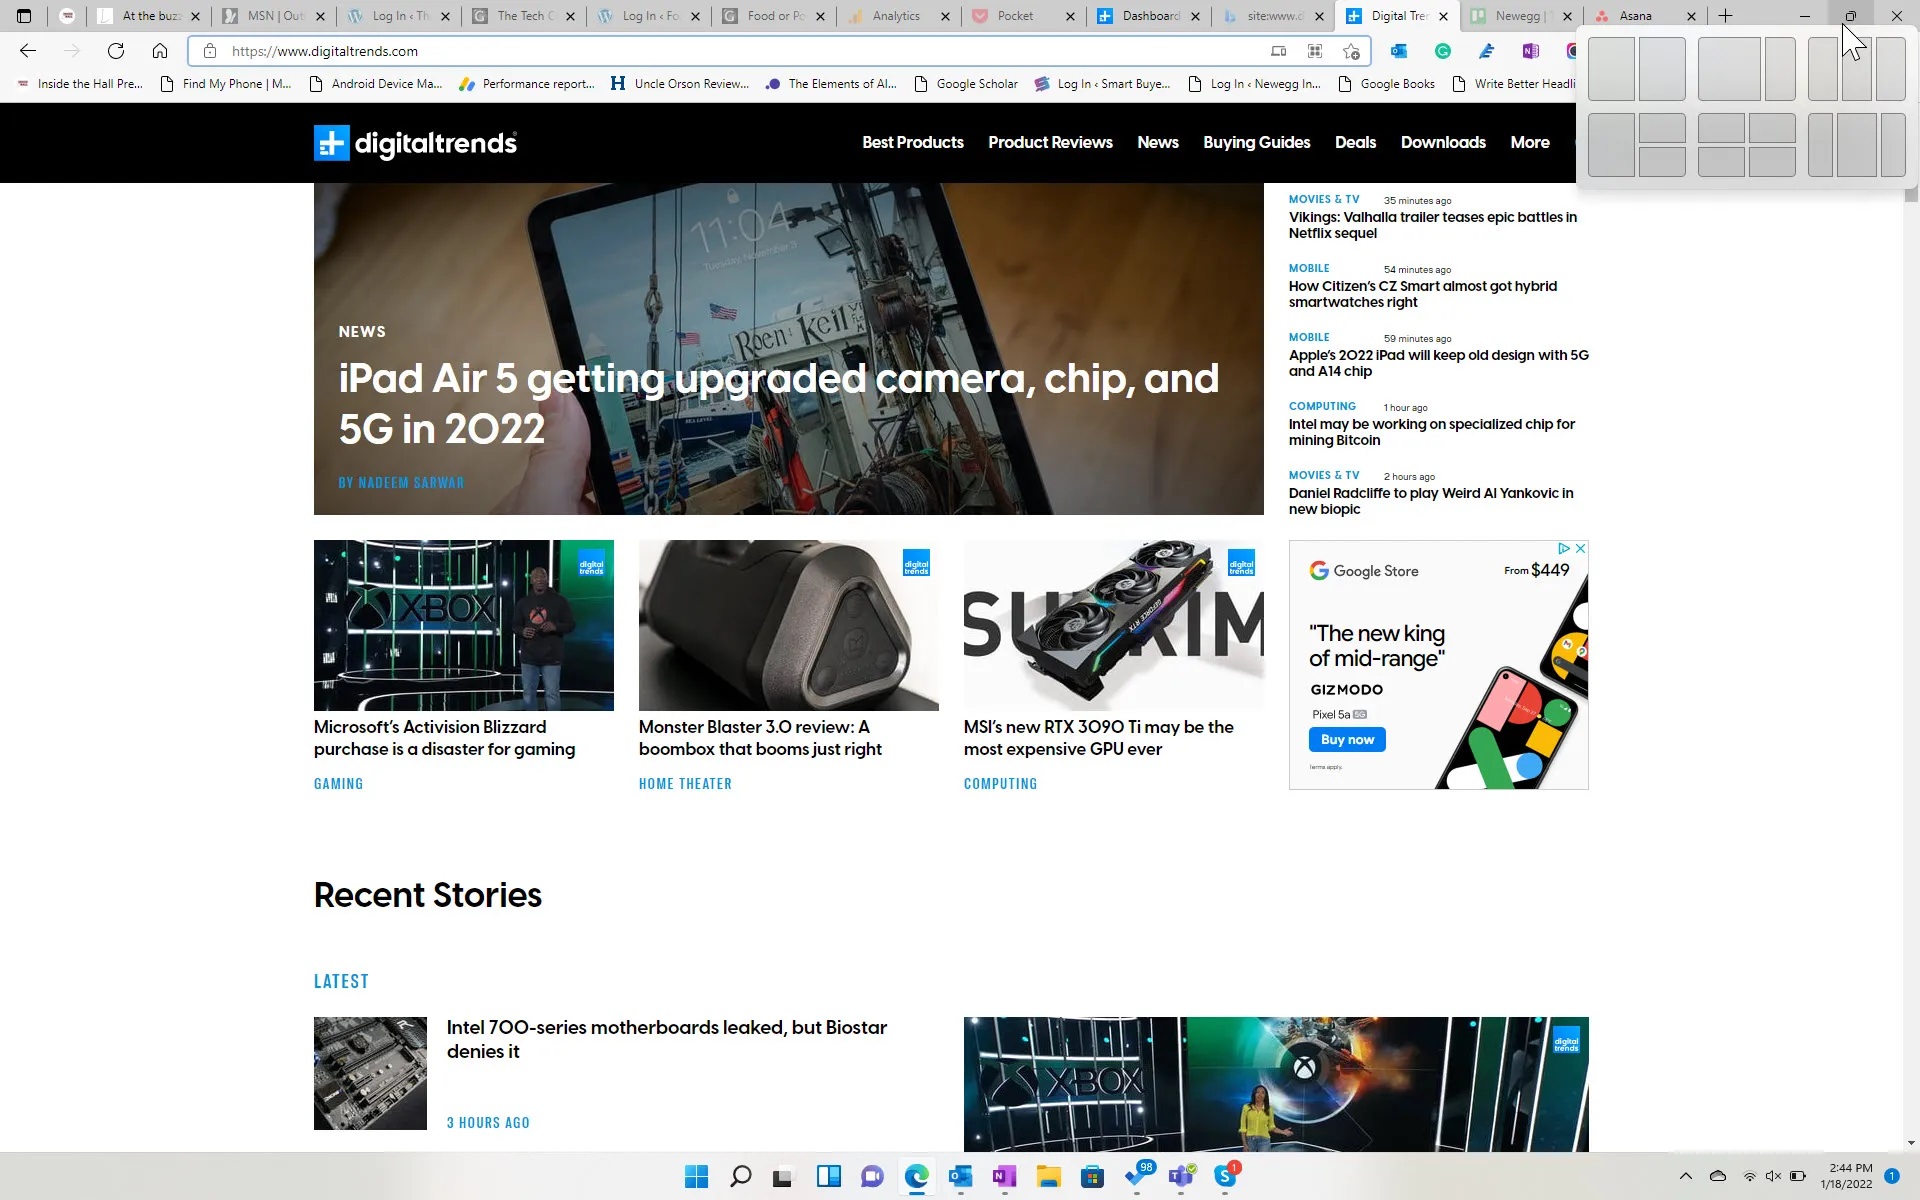Open the Outlook extension icon
The height and width of the screenshot is (1200, 1920).
pos(1399,51)
